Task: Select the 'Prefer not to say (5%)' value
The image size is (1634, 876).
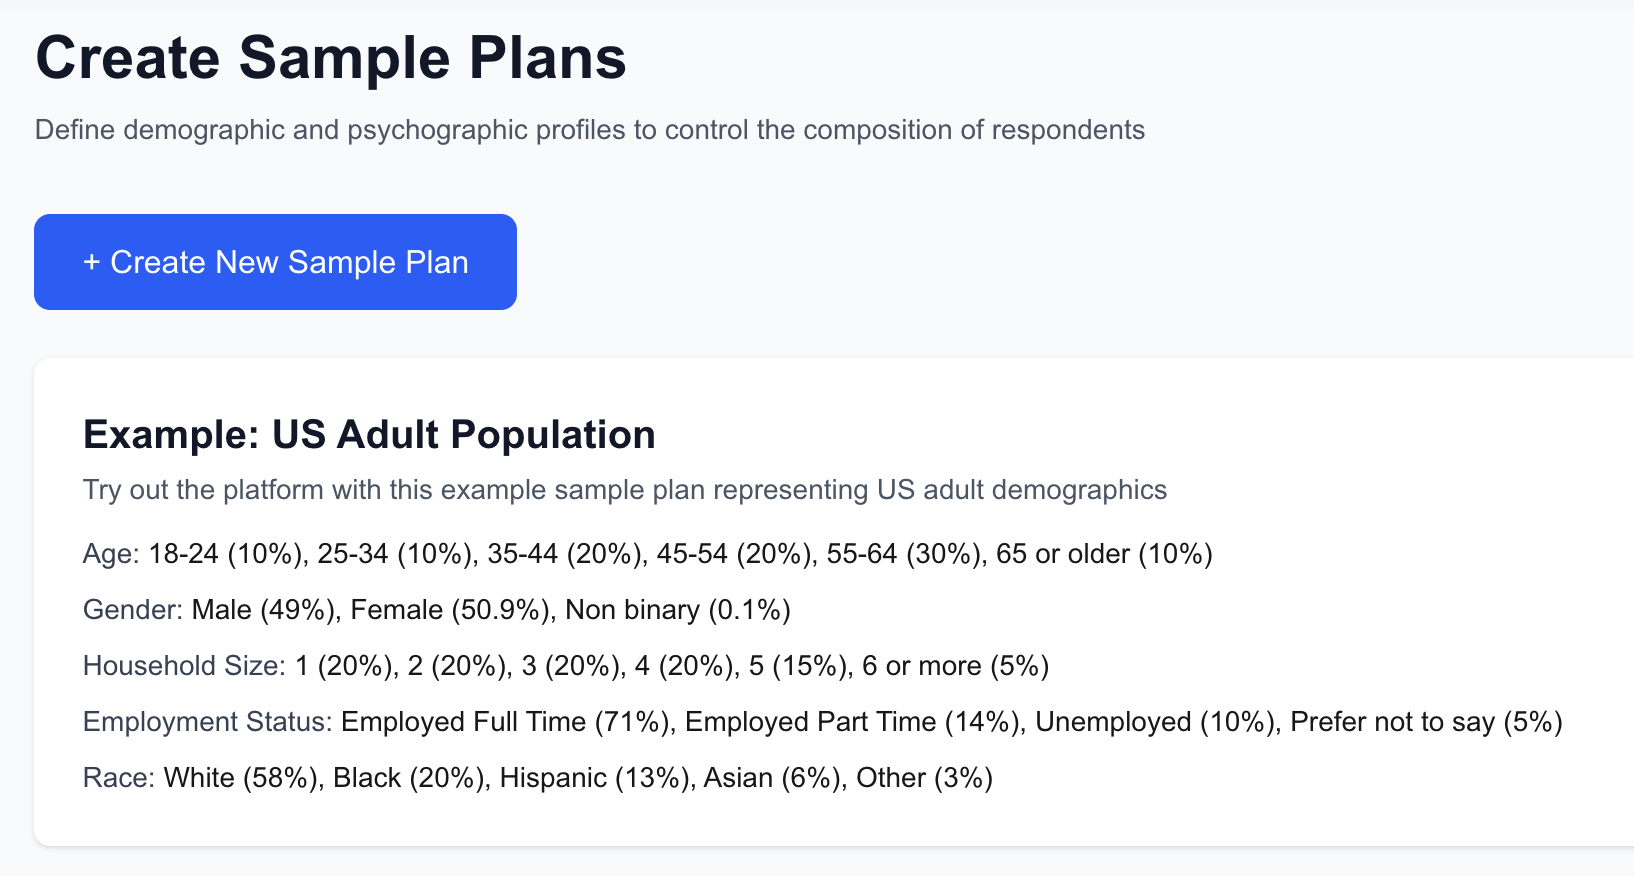Action: click(x=1426, y=722)
